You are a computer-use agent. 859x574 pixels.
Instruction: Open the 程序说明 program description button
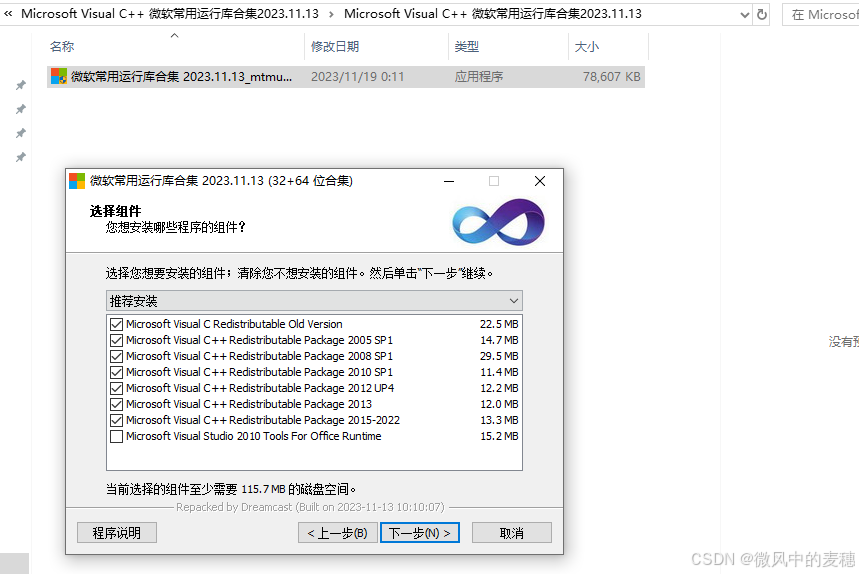[117, 532]
